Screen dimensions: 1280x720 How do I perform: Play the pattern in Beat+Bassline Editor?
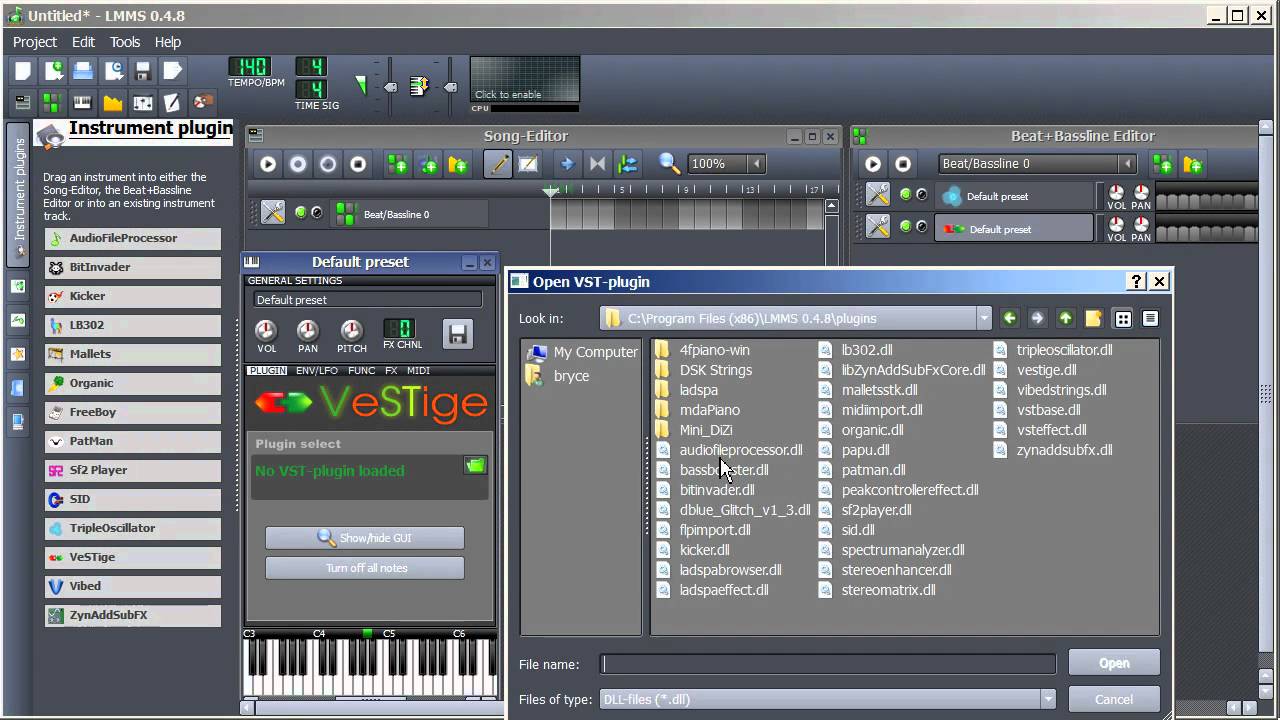[873, 164]
